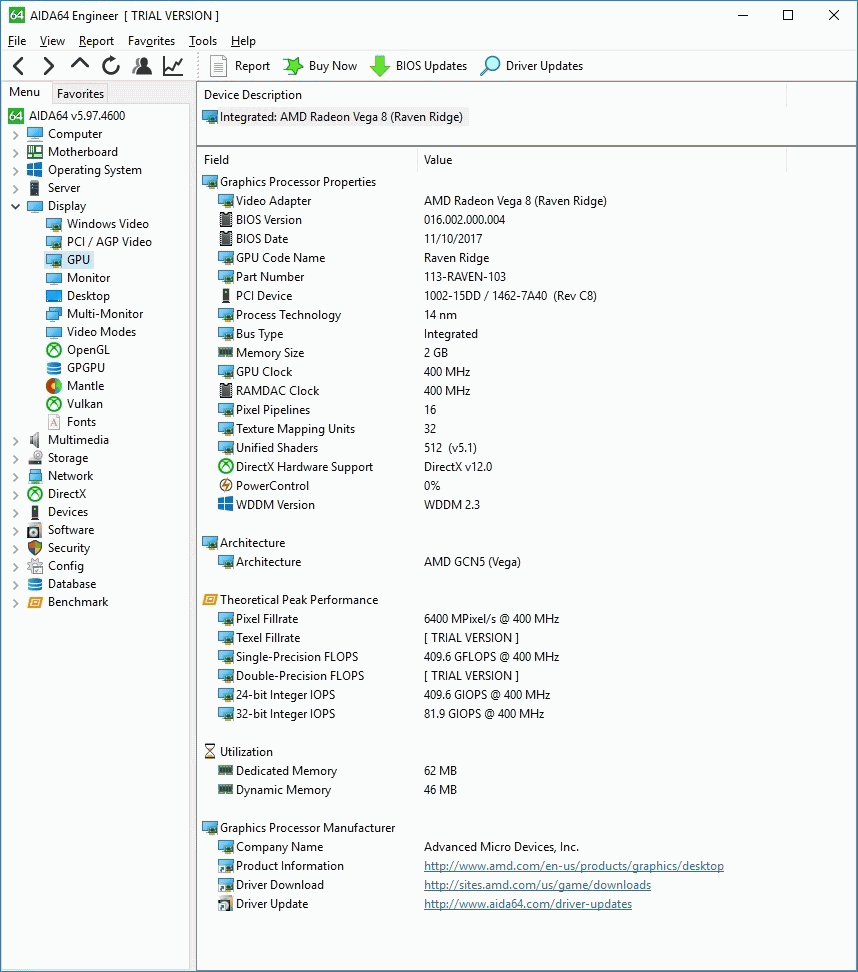Screen dimensions: 858x972
Task: Expand the Storage tree node
Action: (x=15, y=459)
